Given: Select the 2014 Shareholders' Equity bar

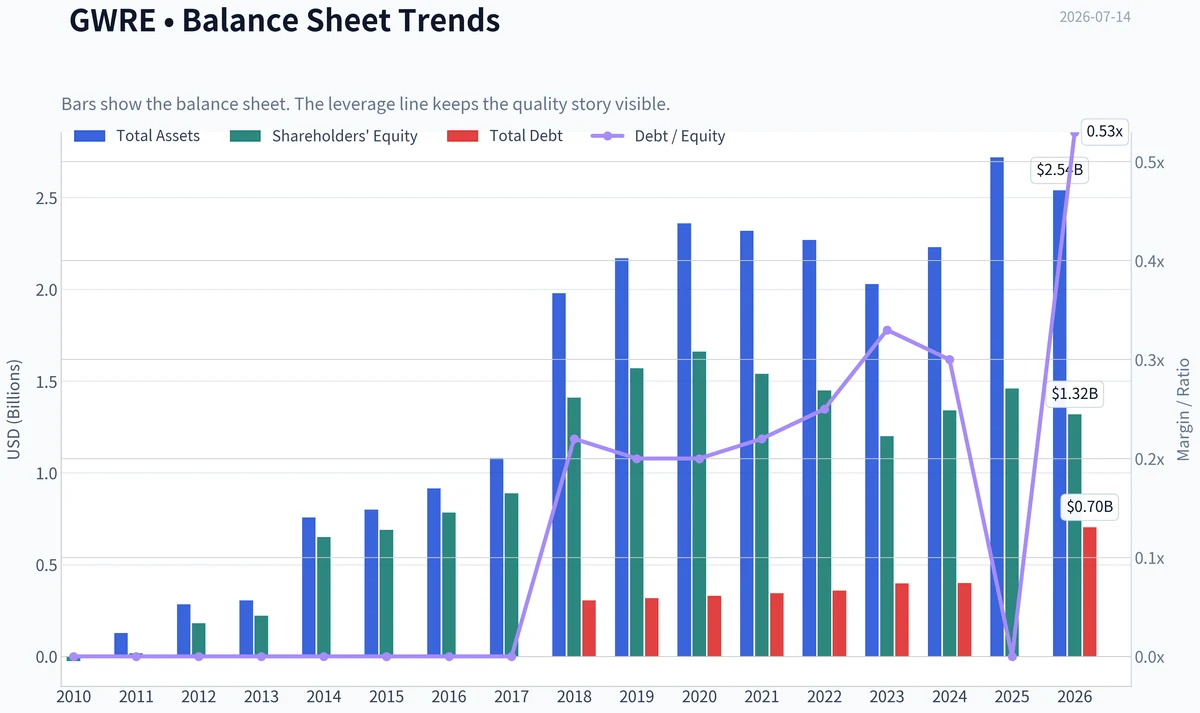Looking at the screenshot, I should pyautogui.click(x=324, y=597).
